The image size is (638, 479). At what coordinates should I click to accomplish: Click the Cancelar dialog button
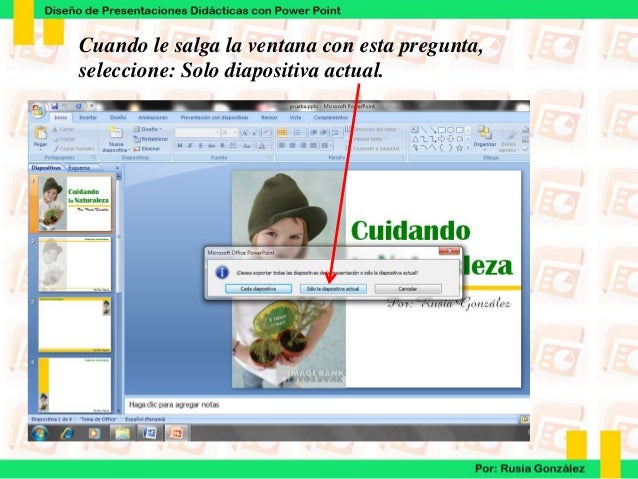tap(408, 289)
